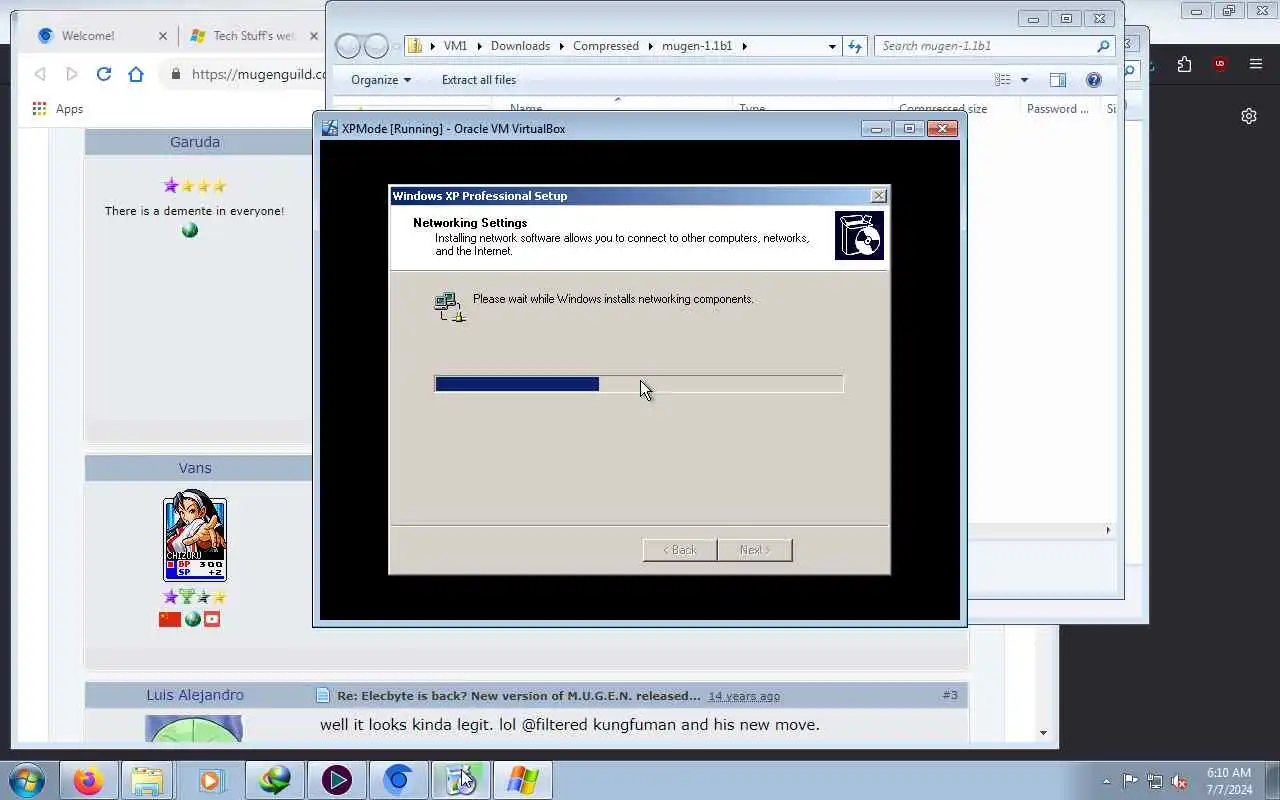This screenshot has height=800, width=1280.
Task: Go to browser home page
Action: click(x=136, y=74)
